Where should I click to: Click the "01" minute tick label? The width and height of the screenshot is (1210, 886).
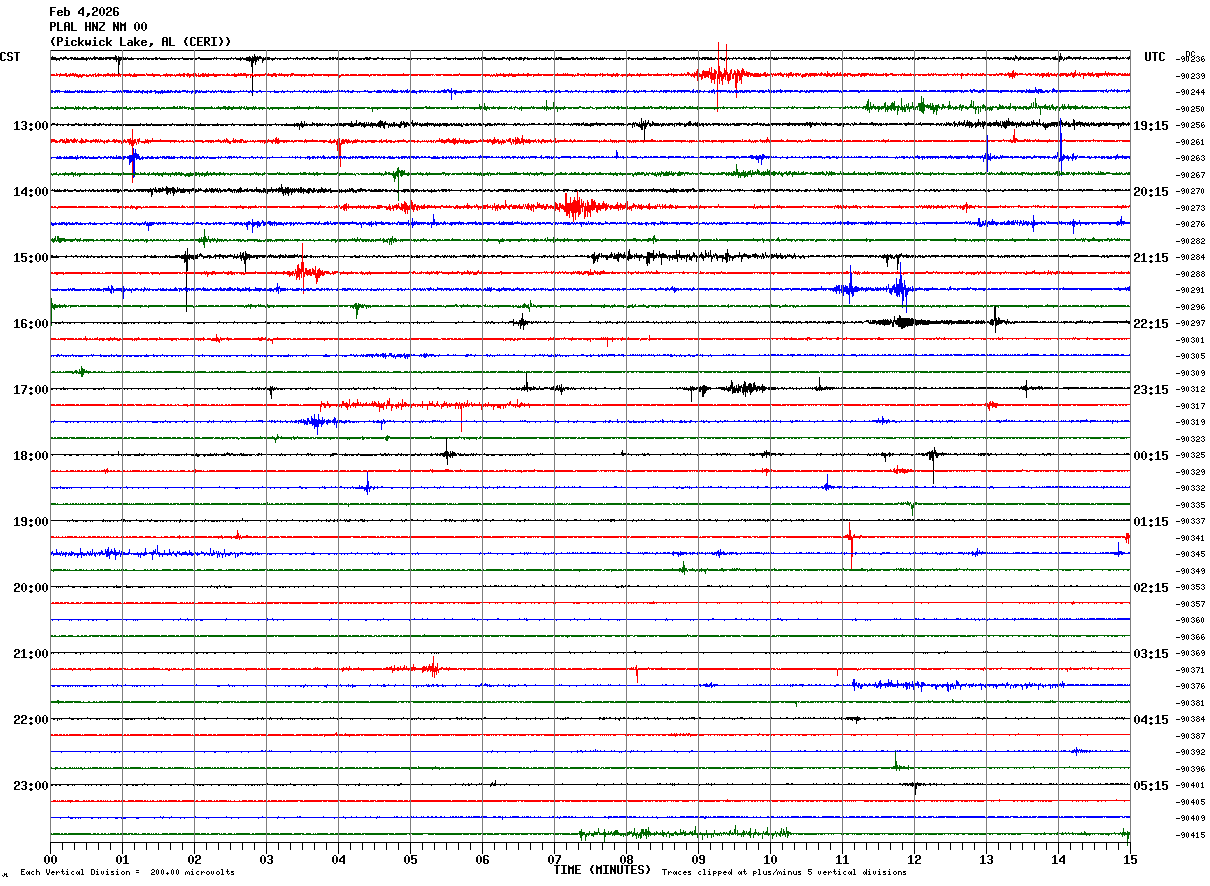click(x=122, y=859)
